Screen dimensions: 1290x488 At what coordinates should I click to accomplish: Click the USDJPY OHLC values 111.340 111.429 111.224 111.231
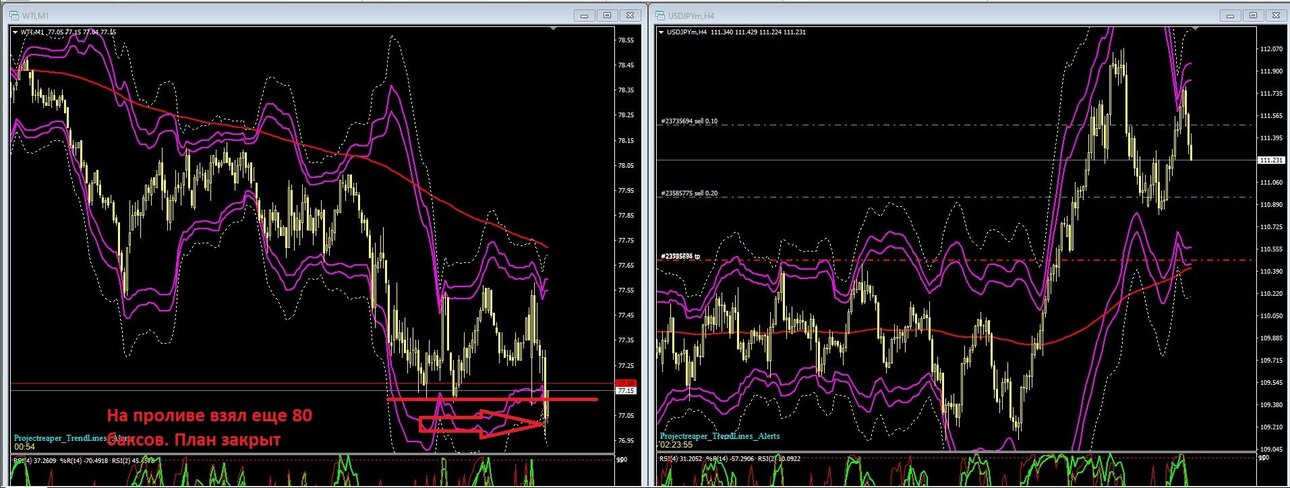click(759, 32)
